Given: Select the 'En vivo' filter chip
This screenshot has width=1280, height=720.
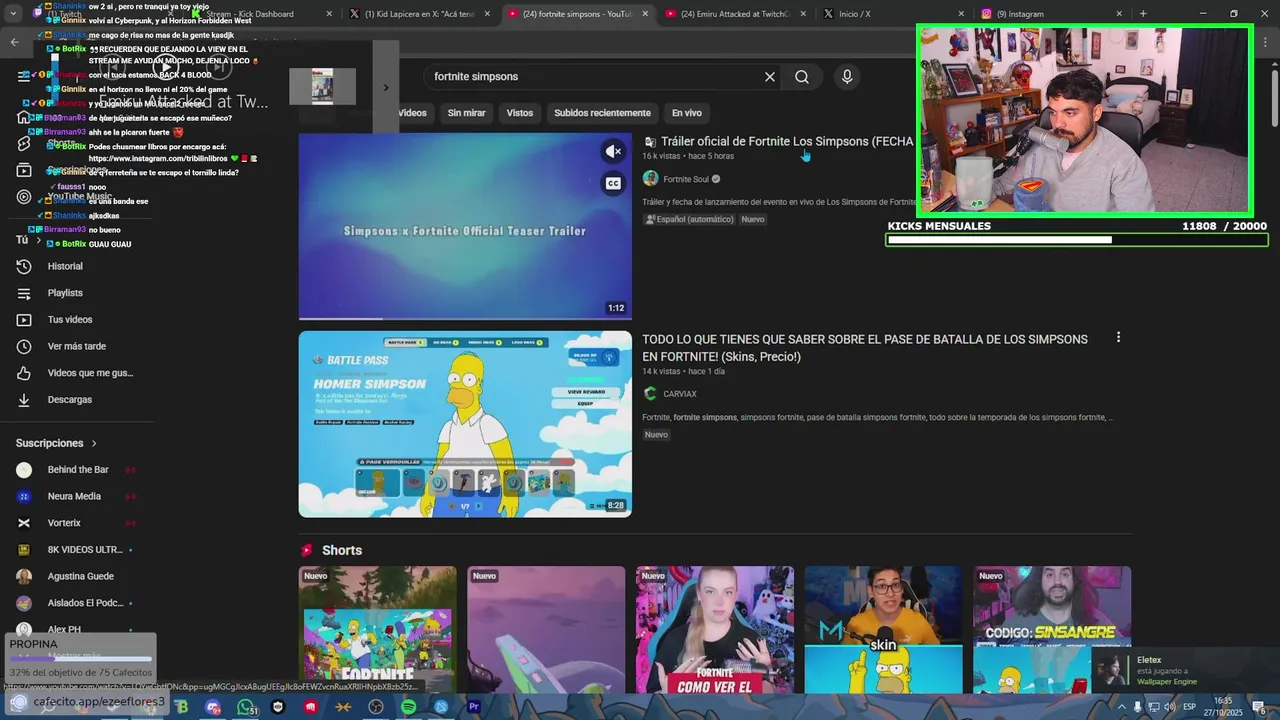Looking at the screenshot, I should click(x=686, y=113).
